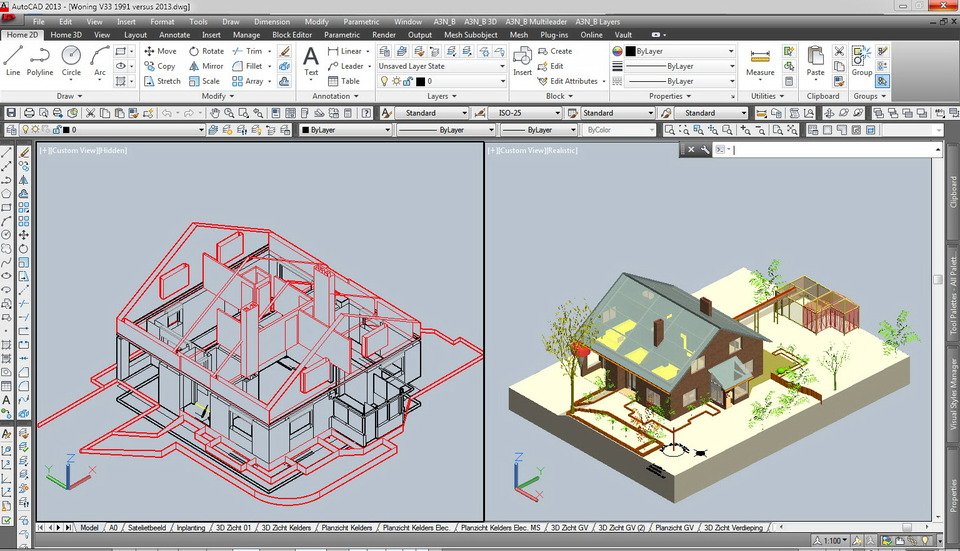Toggle the layer lock padlock icon
This screenshot has width=960, height=551.
407,82
